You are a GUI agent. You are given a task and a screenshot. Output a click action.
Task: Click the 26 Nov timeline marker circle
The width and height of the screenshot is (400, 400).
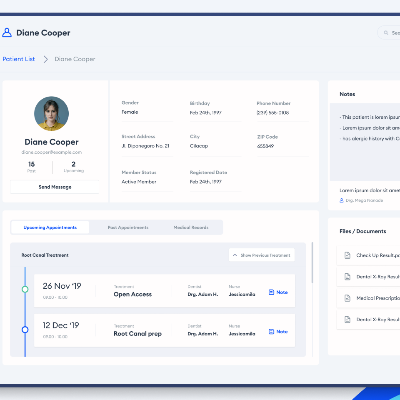(25, 289)
